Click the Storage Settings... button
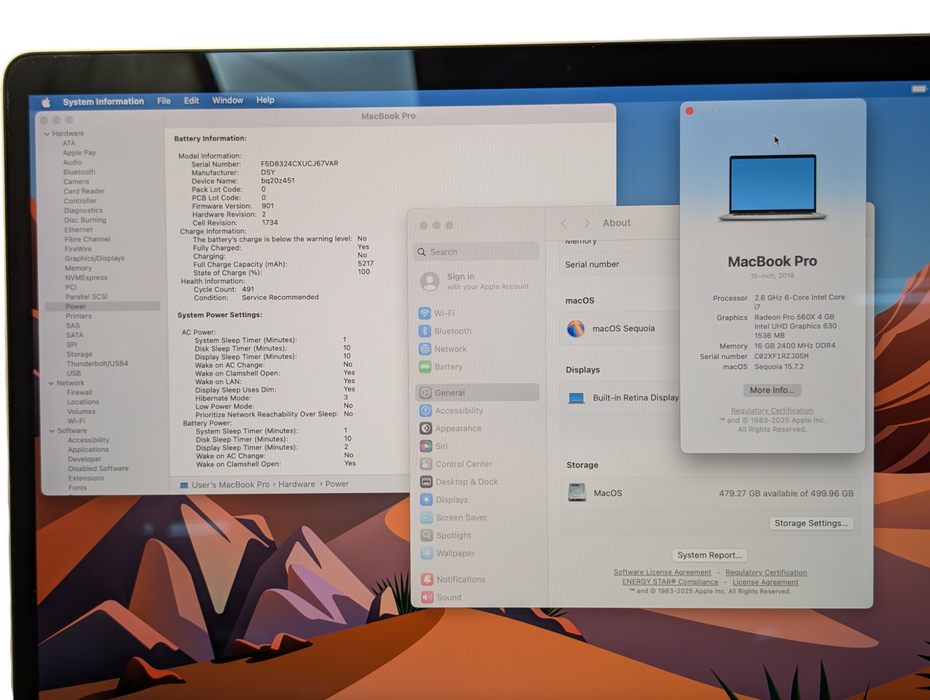930x700 pixels. pyautogui.click(x=811, y=523)
